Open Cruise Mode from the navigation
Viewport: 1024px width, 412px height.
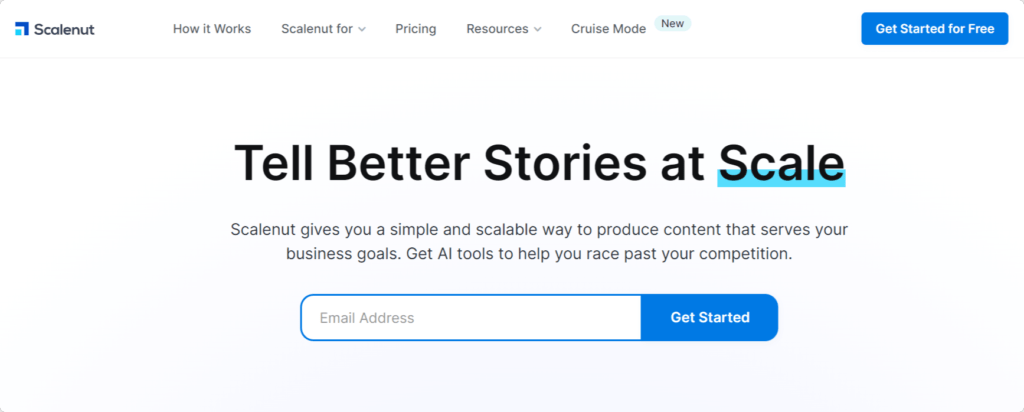point(608,29)
